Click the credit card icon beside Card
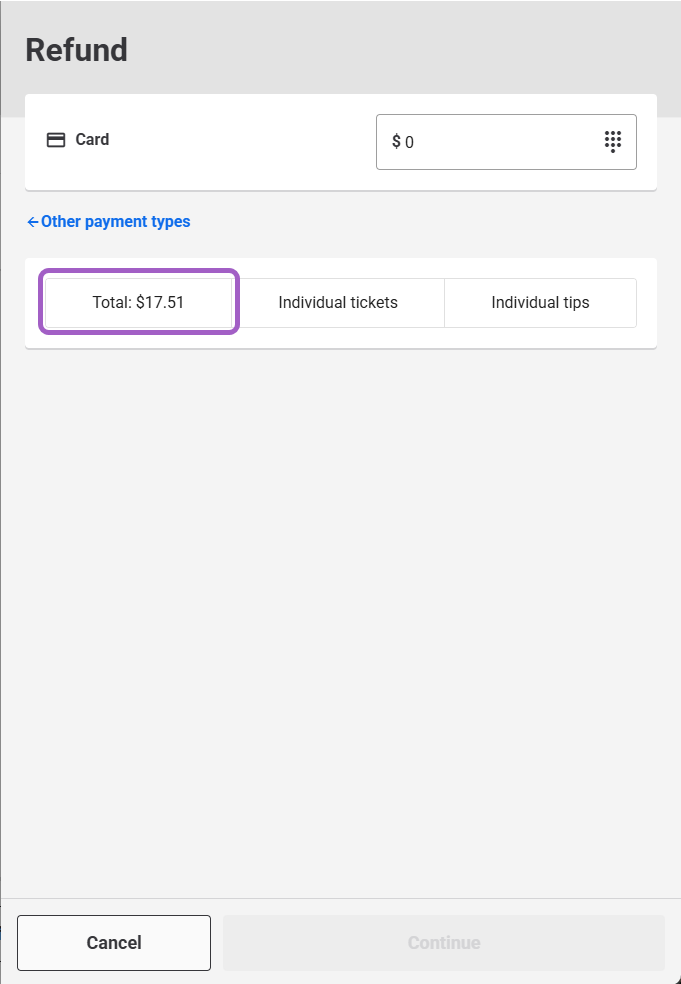The width and height of the screenshot is (681, 984). 56,140
